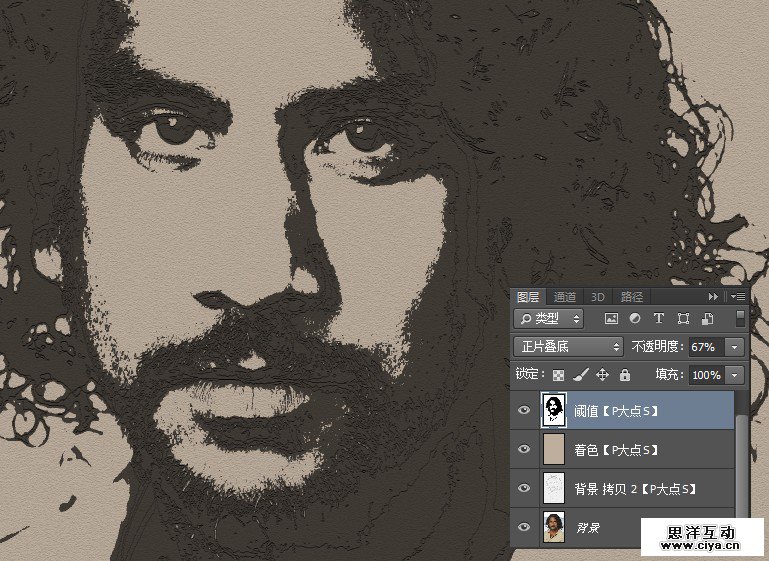769x561 pixels.
Task: Click the pixel layer filter icon
Action: tap(612, 319)
